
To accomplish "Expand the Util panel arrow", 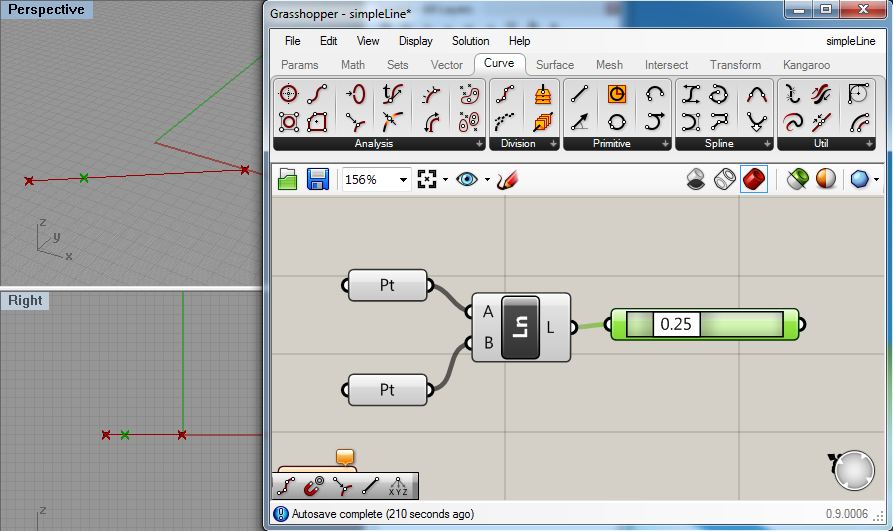I will click(x=869, y=144).
